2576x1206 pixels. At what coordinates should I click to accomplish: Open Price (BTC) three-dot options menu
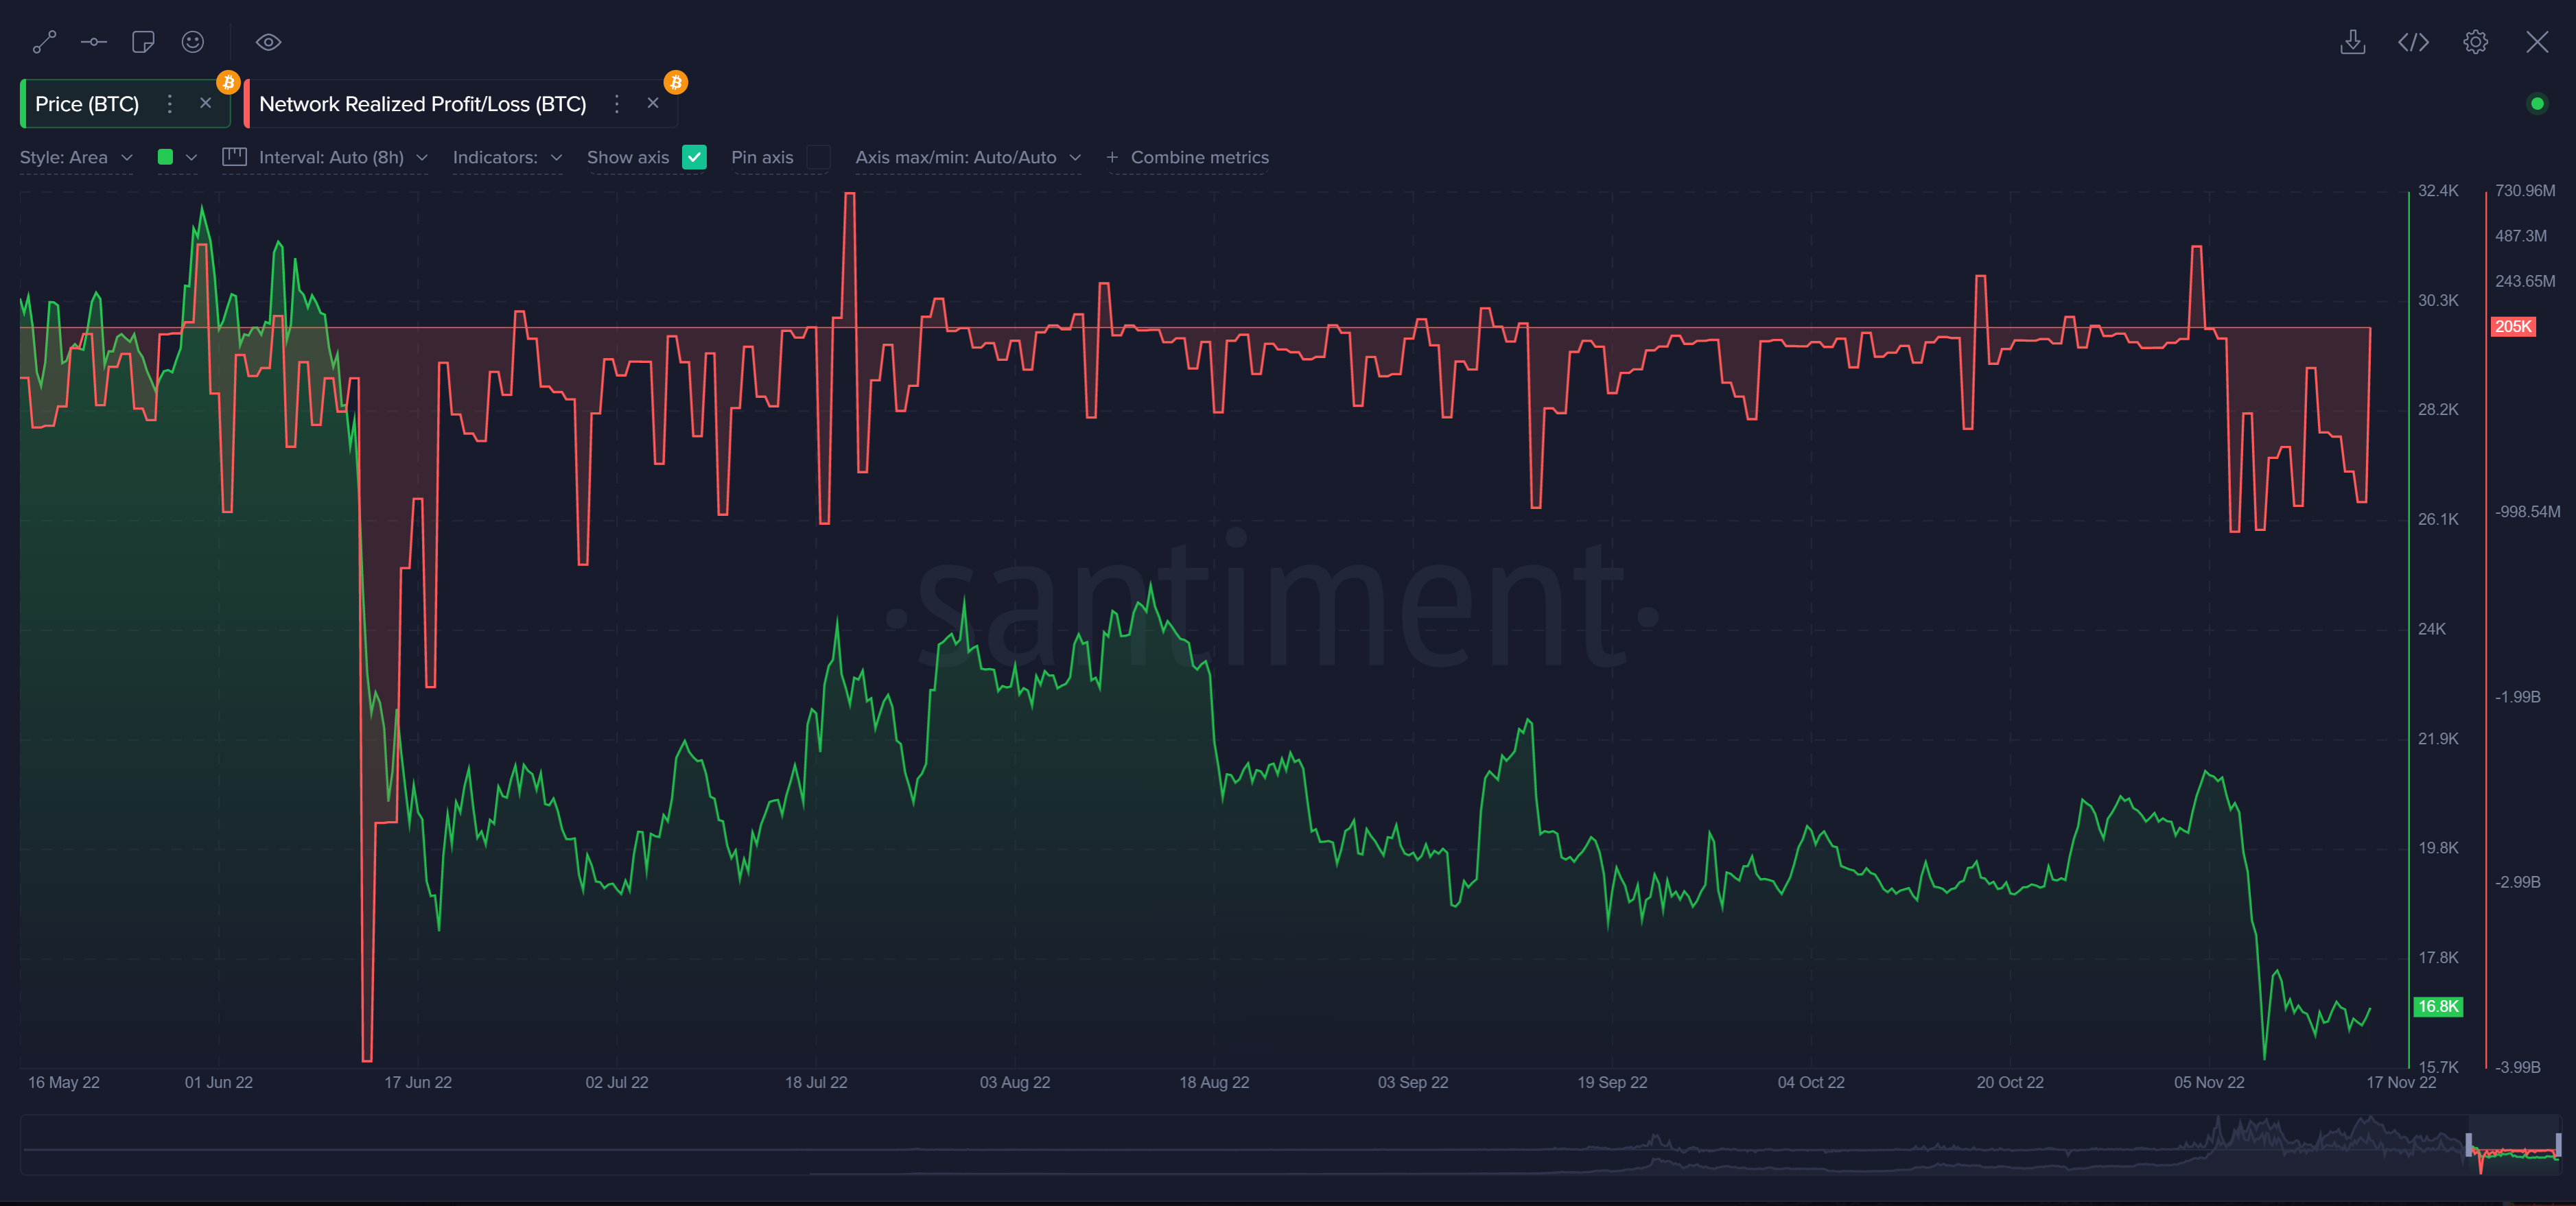pos(170,104)
